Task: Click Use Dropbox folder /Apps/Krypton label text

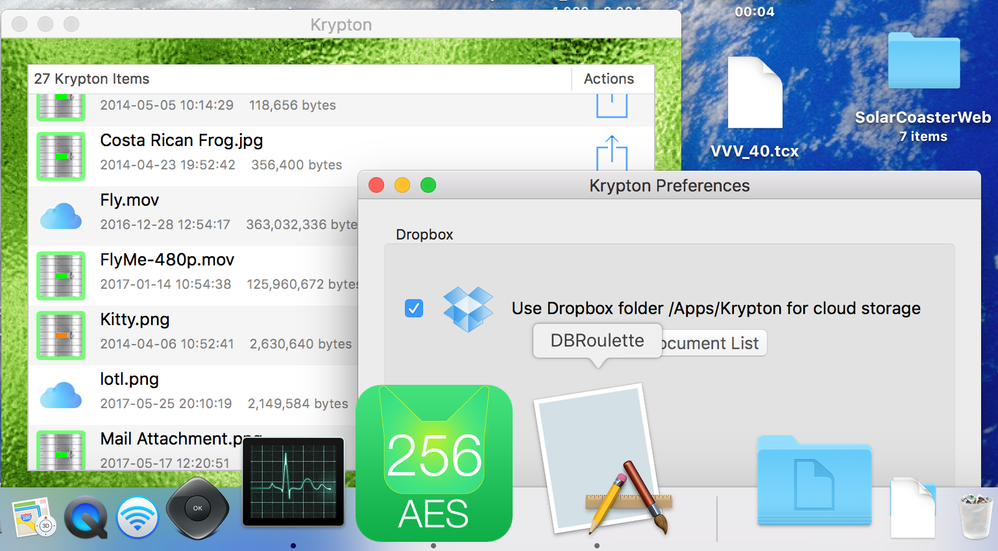Action: coord(716,309)
